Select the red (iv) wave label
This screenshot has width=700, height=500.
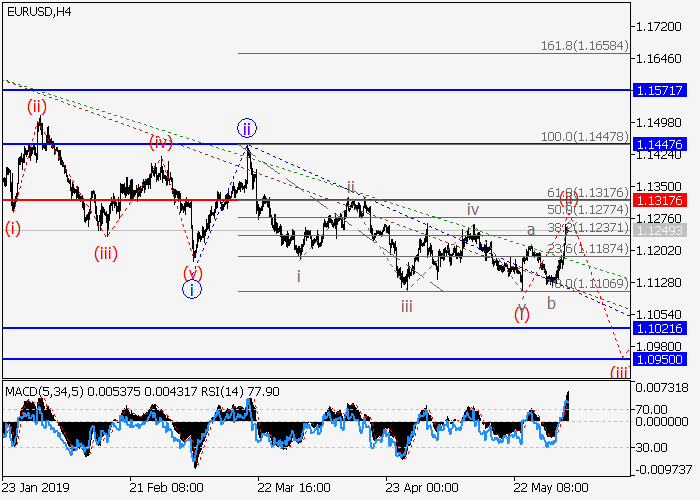[161, 142]
